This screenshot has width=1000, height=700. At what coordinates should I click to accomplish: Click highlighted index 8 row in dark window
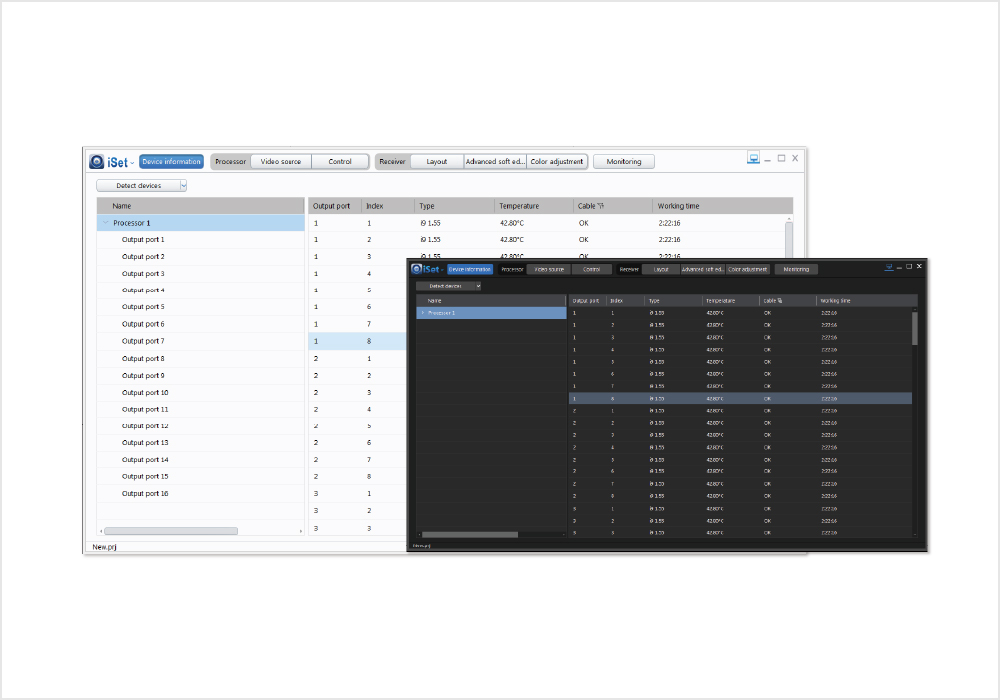(740, 398)
